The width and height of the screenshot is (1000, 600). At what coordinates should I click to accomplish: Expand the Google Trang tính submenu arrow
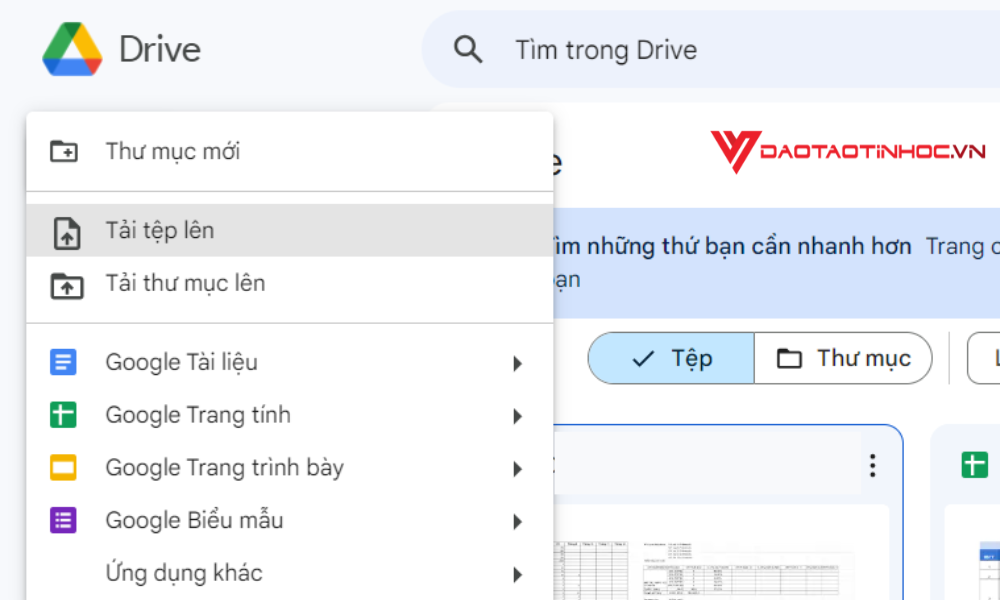[518, 415]
